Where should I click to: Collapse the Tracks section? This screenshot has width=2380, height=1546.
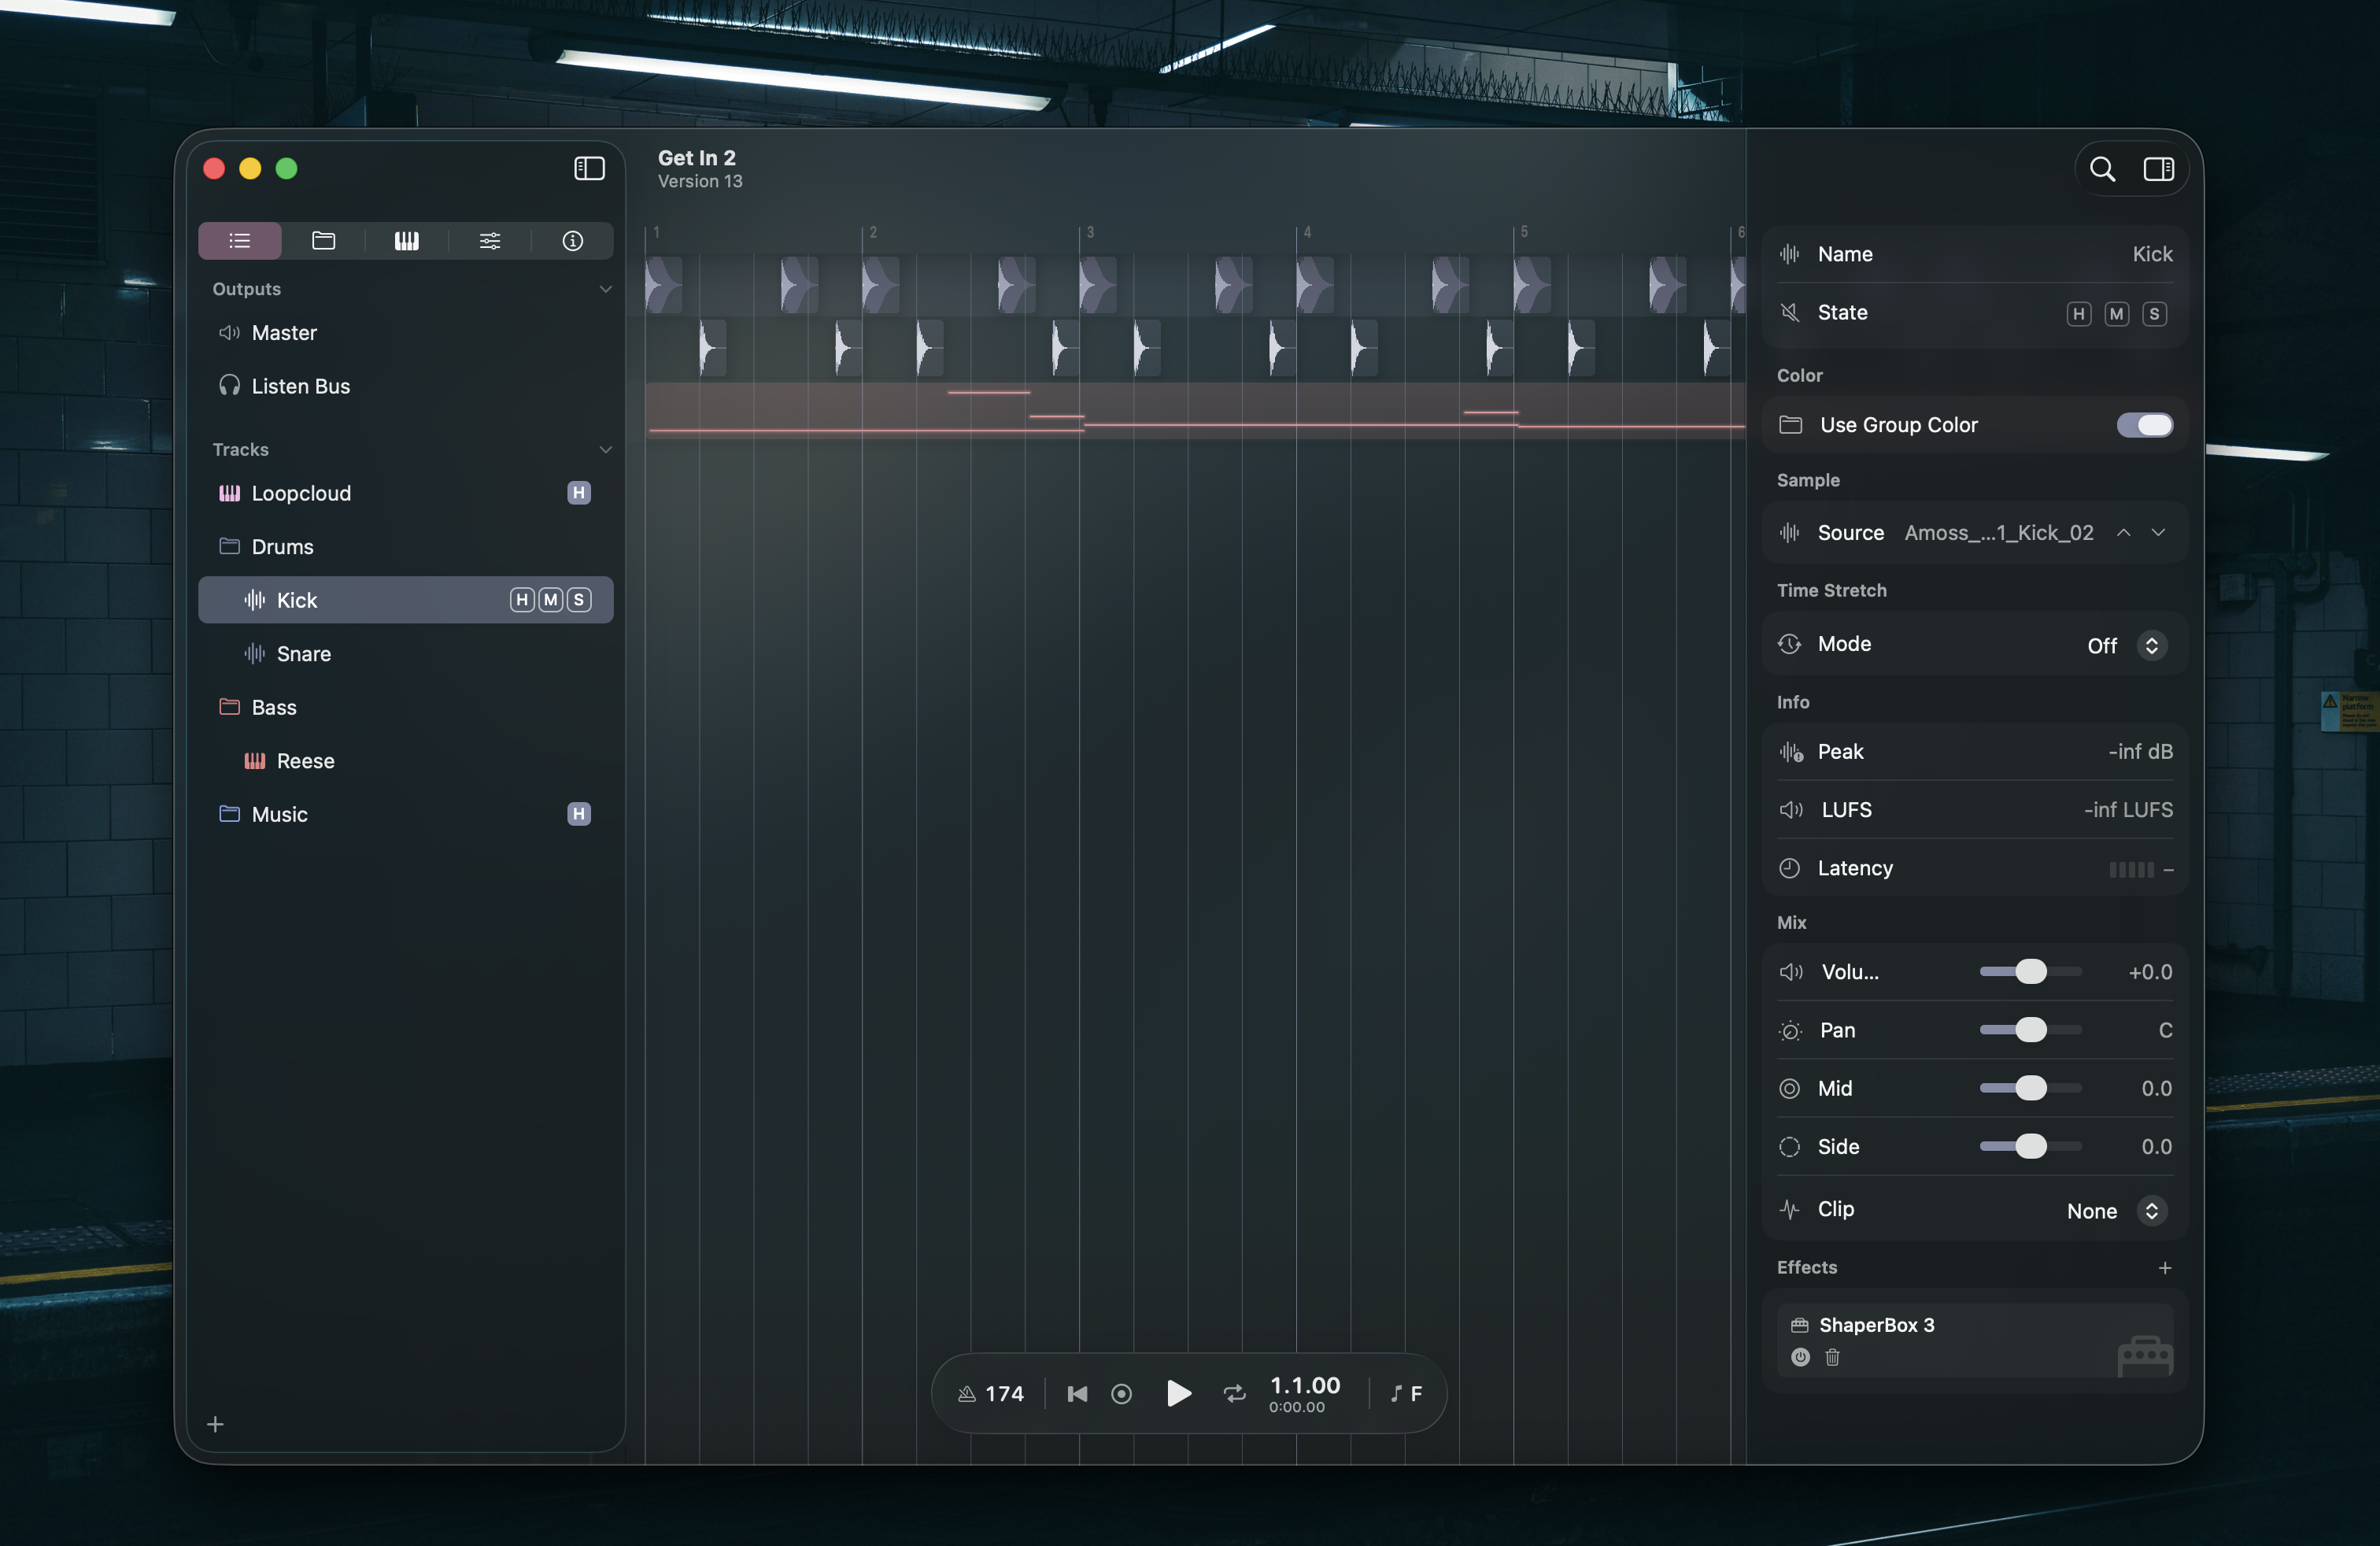(606, 449)
